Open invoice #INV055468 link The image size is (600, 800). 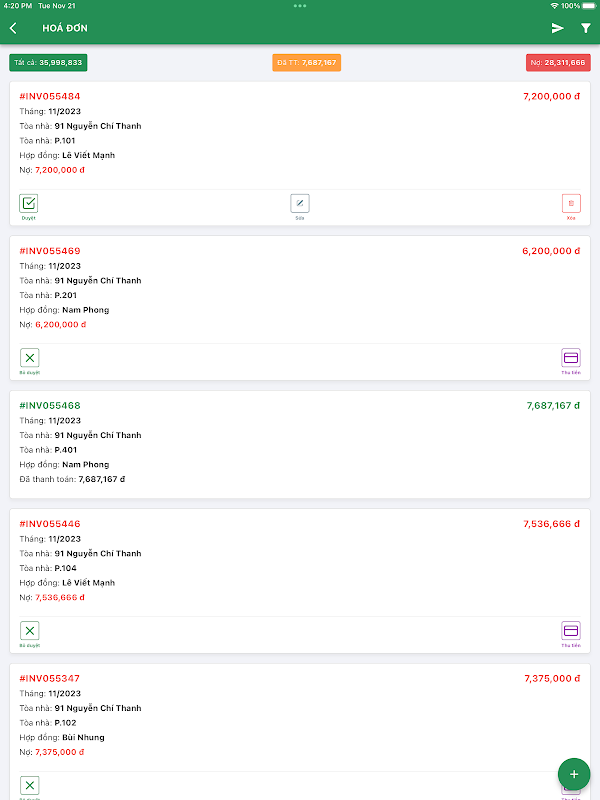pos(50,406)
